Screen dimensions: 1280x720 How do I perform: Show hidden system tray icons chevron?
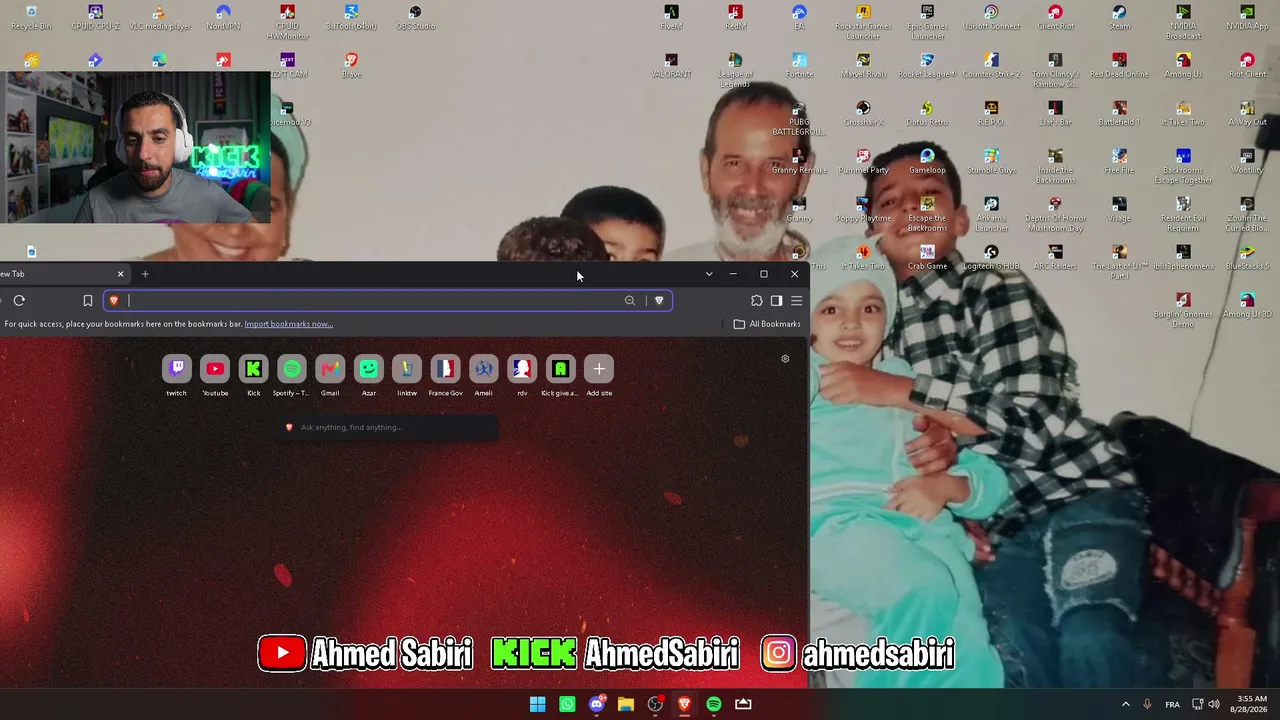coord(1125,704)
